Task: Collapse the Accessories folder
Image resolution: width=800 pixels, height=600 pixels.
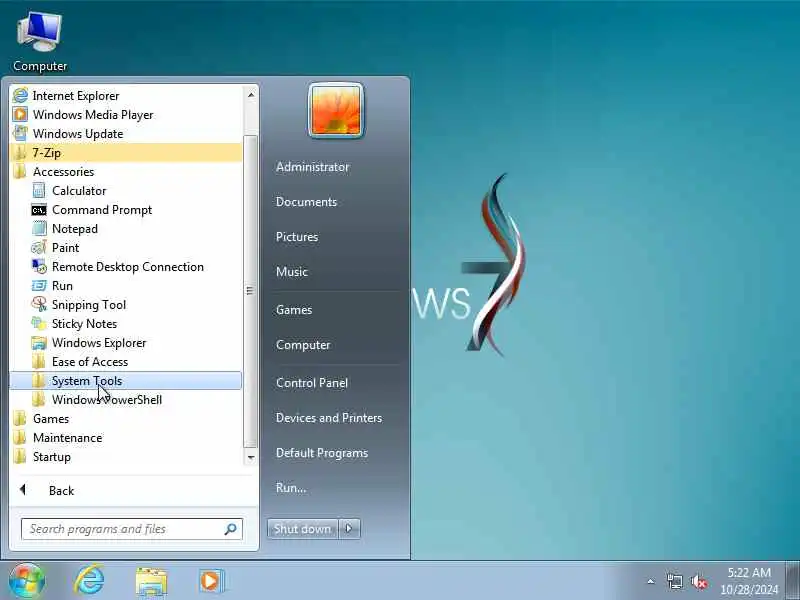Action: [126, 172]
